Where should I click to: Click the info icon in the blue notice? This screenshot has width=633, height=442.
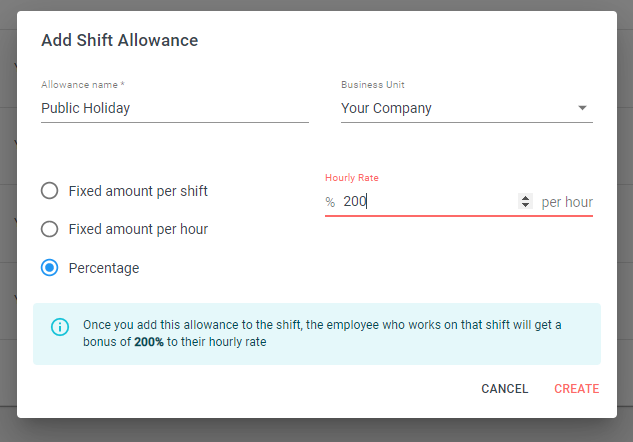coord(60,327)
